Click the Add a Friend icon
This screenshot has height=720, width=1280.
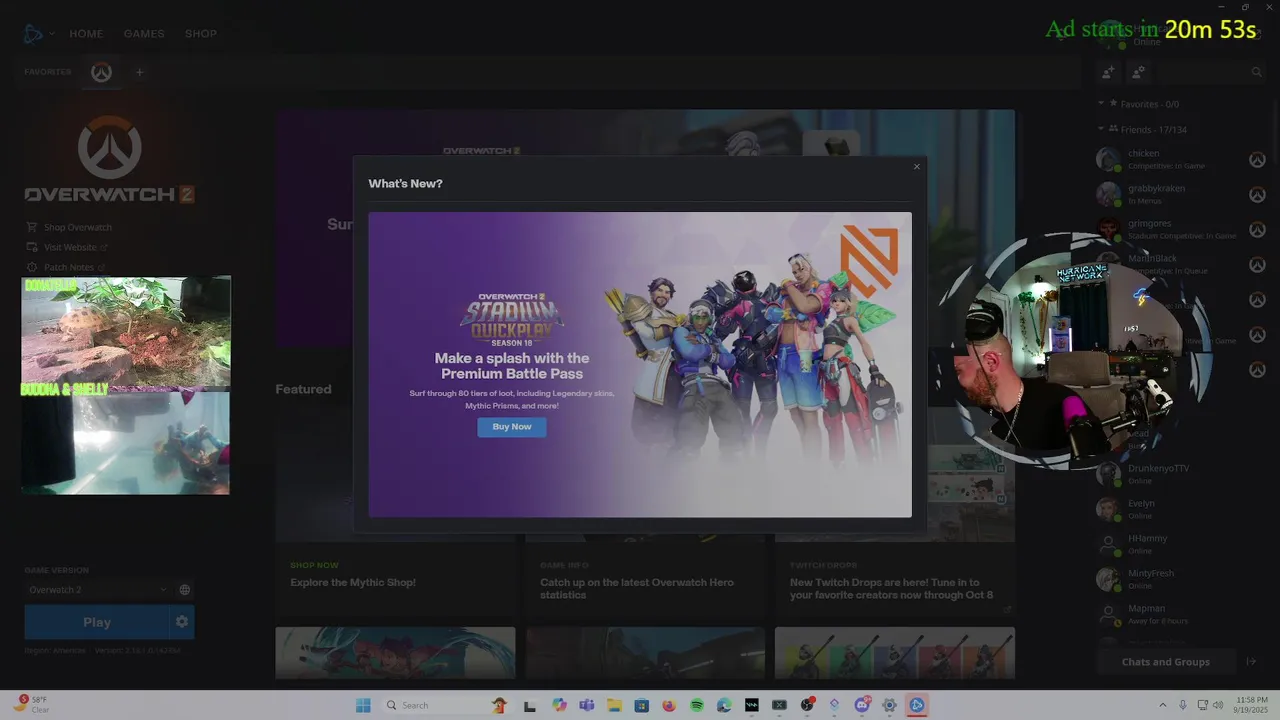pos(1108,72)
